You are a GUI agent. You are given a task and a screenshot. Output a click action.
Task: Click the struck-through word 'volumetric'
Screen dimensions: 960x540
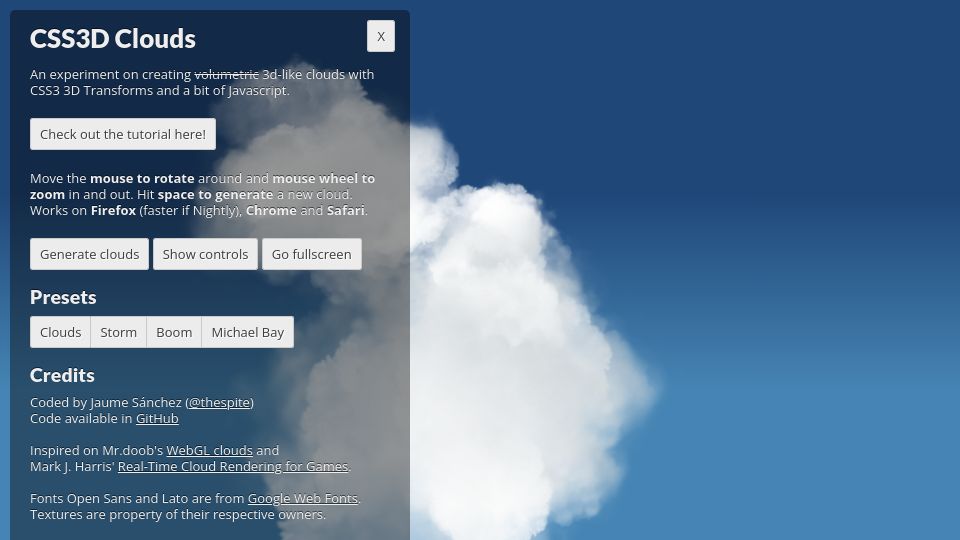[x=227, y=75]
